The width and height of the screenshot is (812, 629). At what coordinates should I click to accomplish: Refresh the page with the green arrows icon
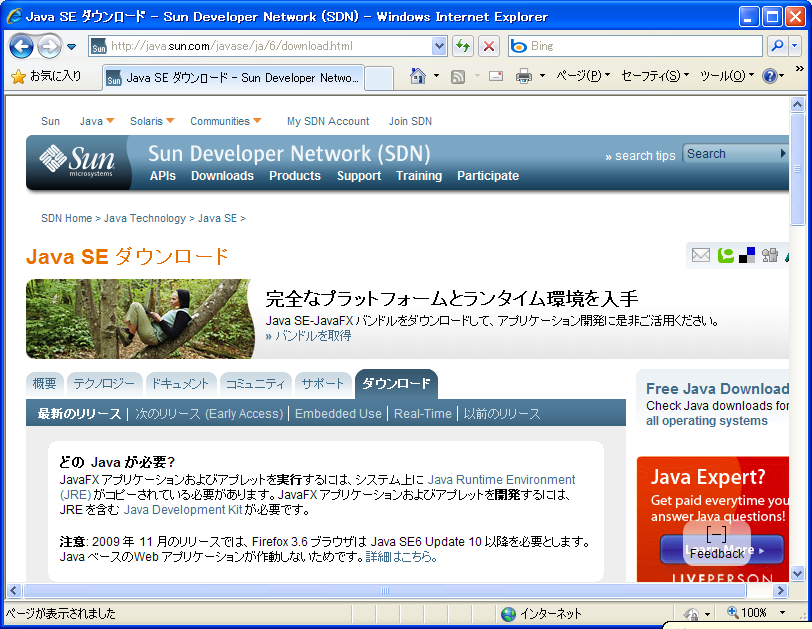[x=463, y=46]
